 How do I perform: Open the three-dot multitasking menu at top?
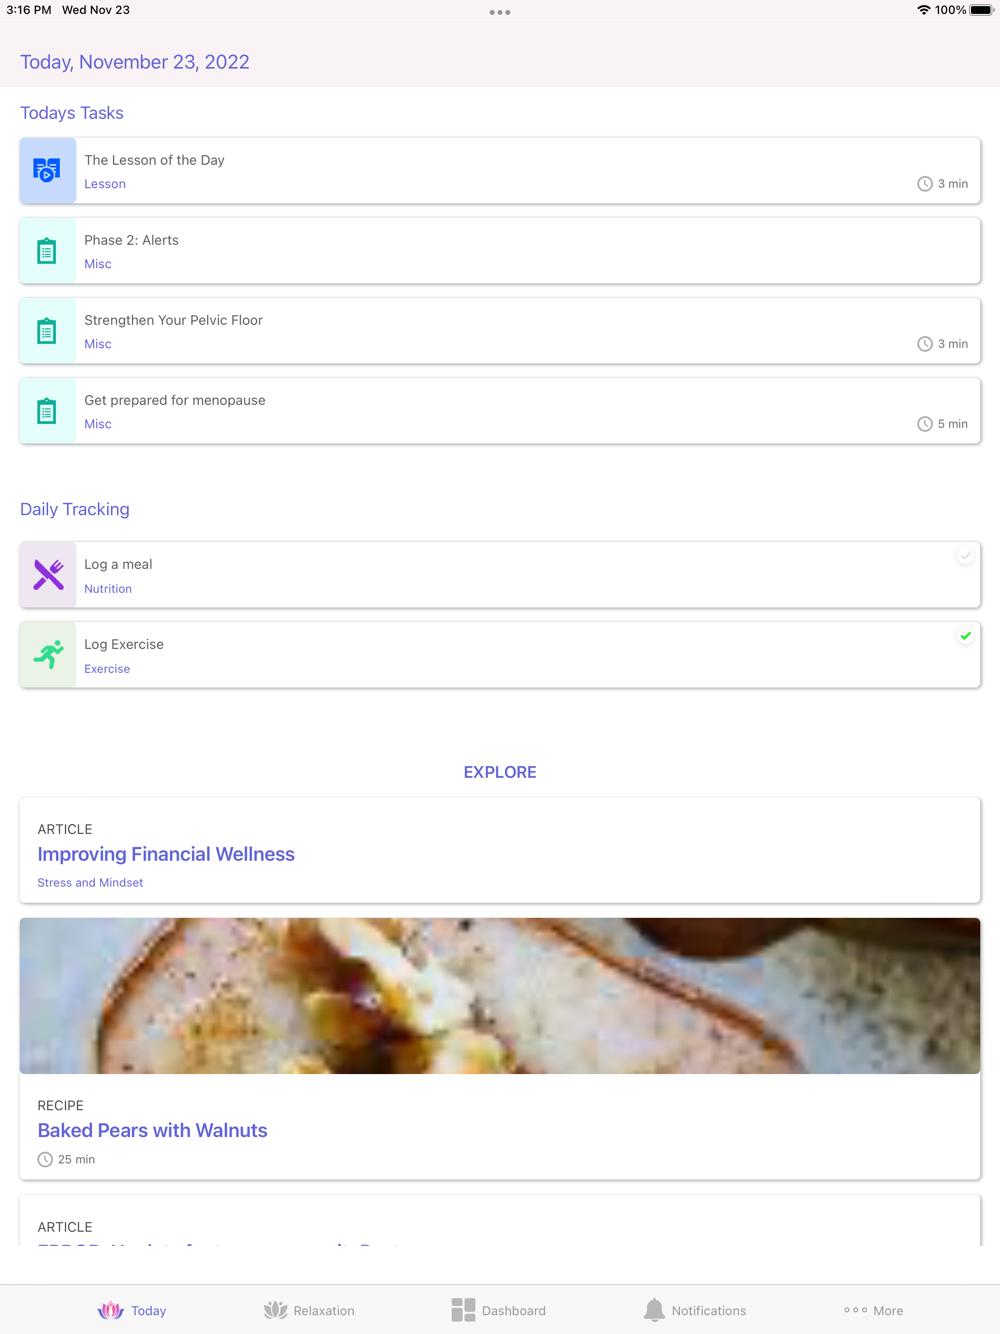[500, 13]
